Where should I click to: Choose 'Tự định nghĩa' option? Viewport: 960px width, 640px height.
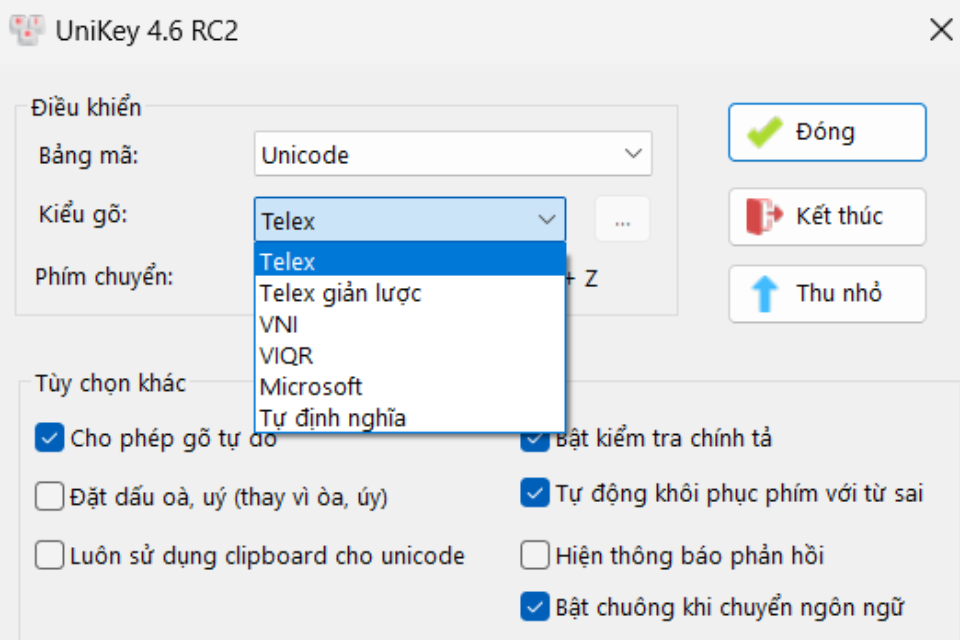(x=333, y=418)
